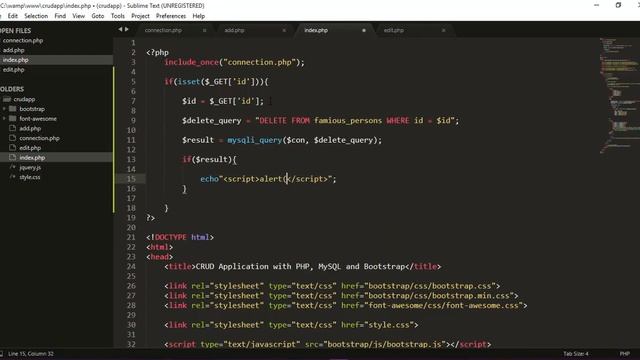Open the Project menu

pyautogui.click(x=140, y=16)
